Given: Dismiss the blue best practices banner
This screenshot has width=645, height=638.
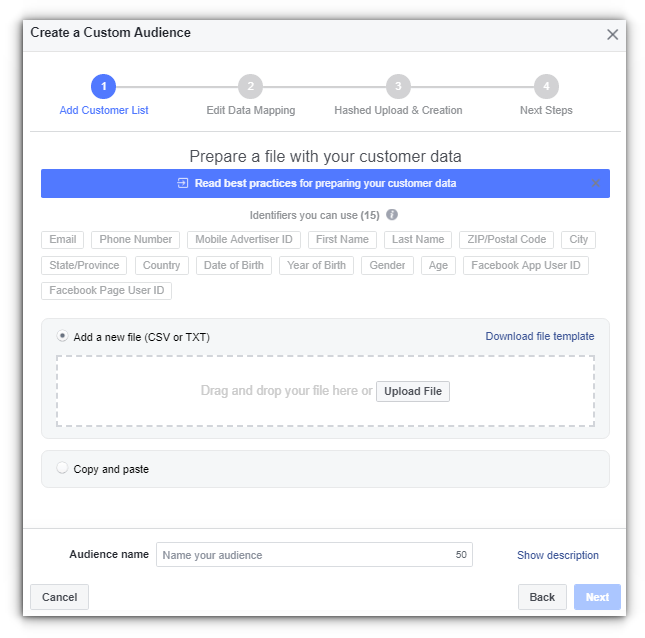Looking at the screenshot, I should [x=595, y=183].
